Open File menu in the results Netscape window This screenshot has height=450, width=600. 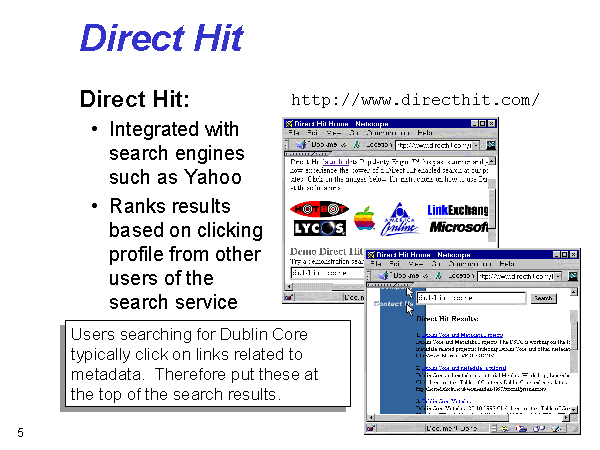pyautogui.click(x=376, y=264)
